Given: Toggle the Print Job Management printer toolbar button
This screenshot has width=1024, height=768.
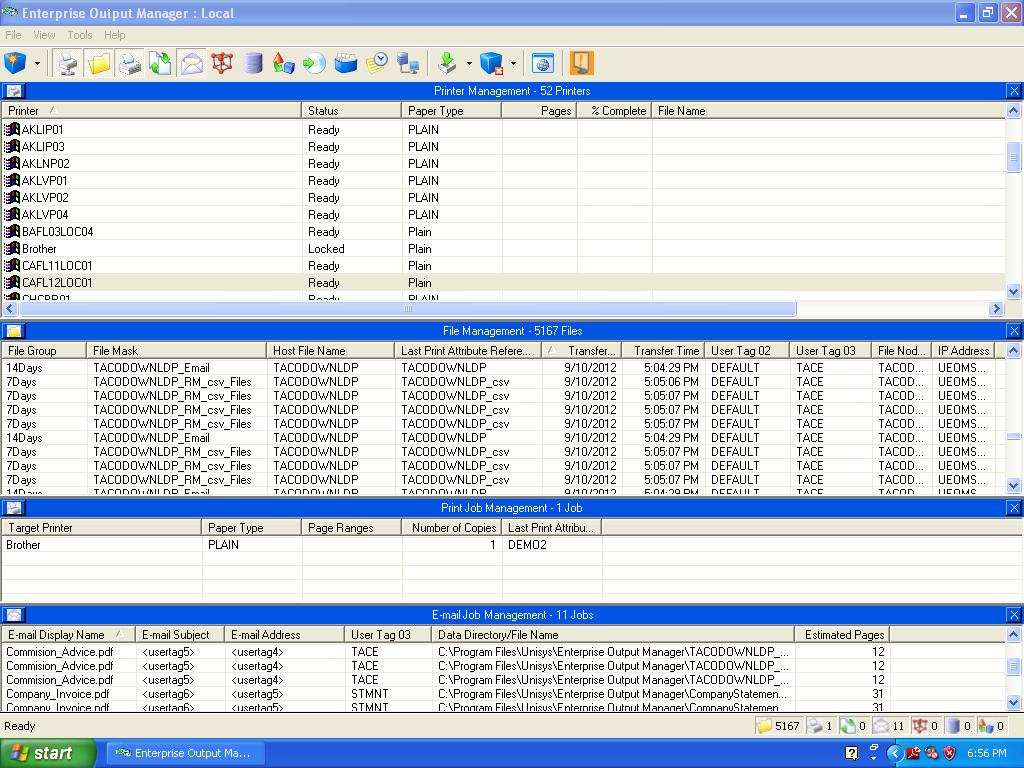Looking at the screenshot, I should 130,63.
